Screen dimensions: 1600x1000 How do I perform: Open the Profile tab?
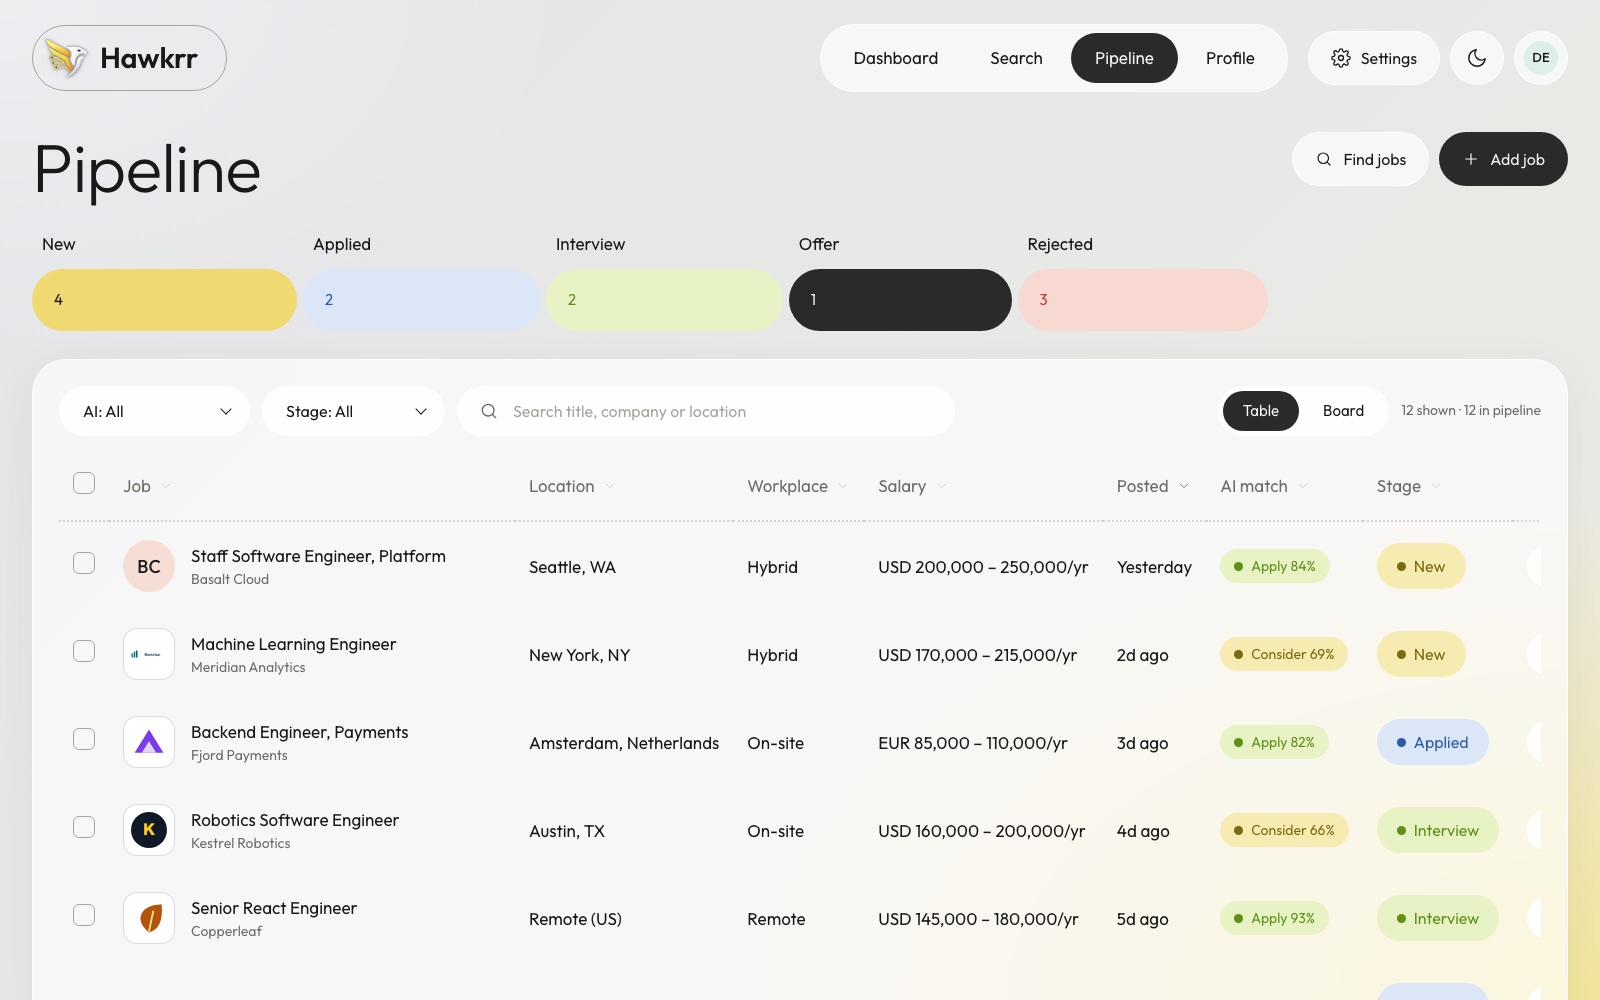(1230, 58)
